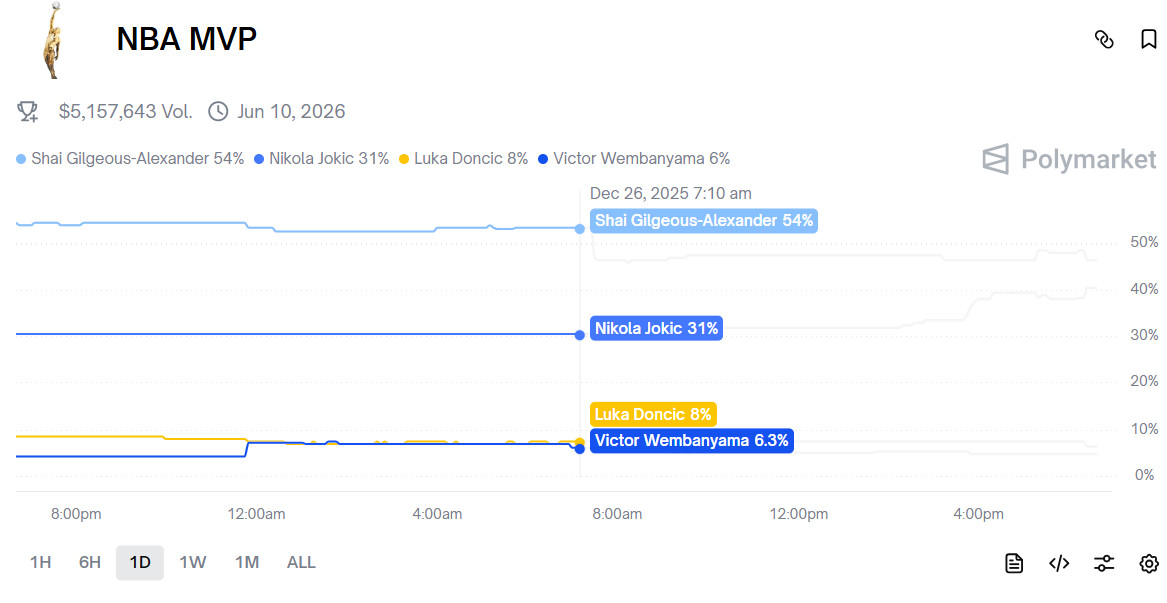Click the Polymarket logo watermark
Viewport: 1167px width, 603px height.
point(1069,159)
